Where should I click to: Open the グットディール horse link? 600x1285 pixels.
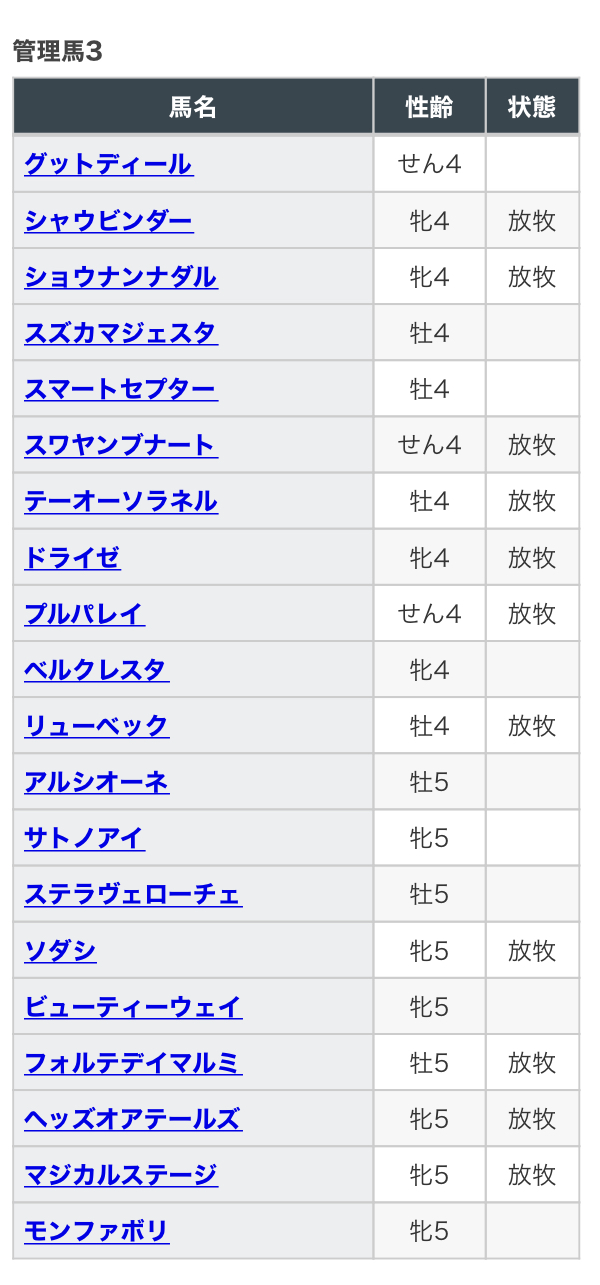108,164
